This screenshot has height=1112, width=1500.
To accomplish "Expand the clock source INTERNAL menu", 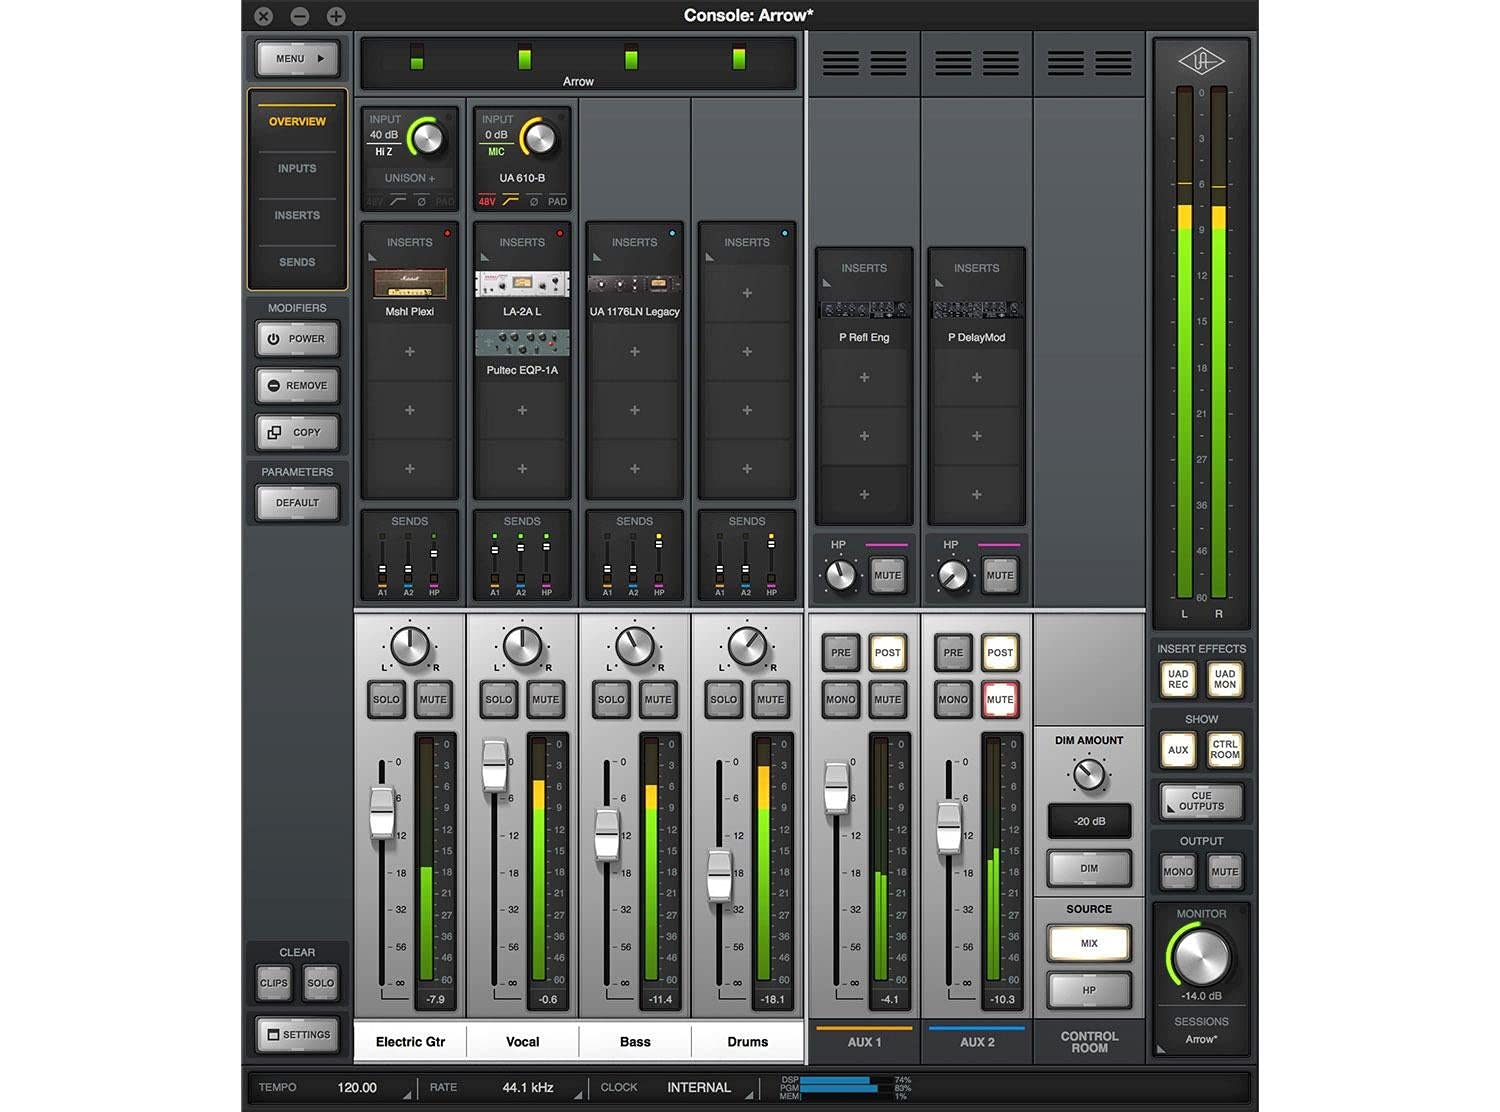I will click(x=699, y=1087).
